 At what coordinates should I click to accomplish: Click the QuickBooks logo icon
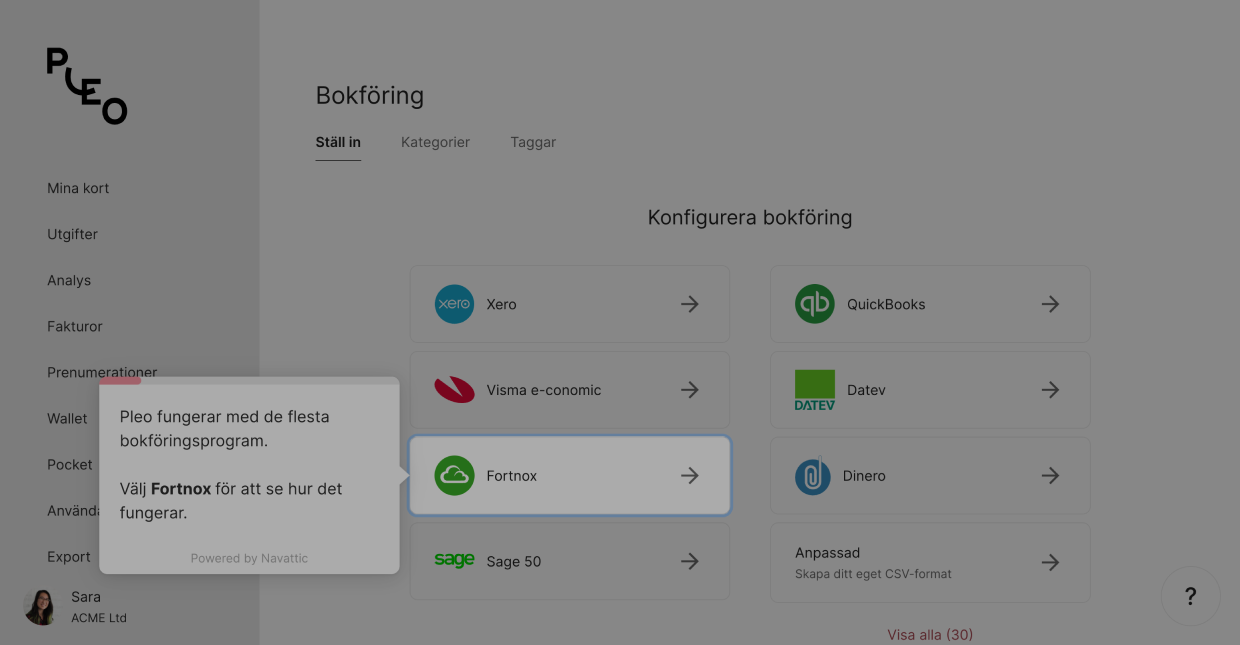click(x=814, y=304)
